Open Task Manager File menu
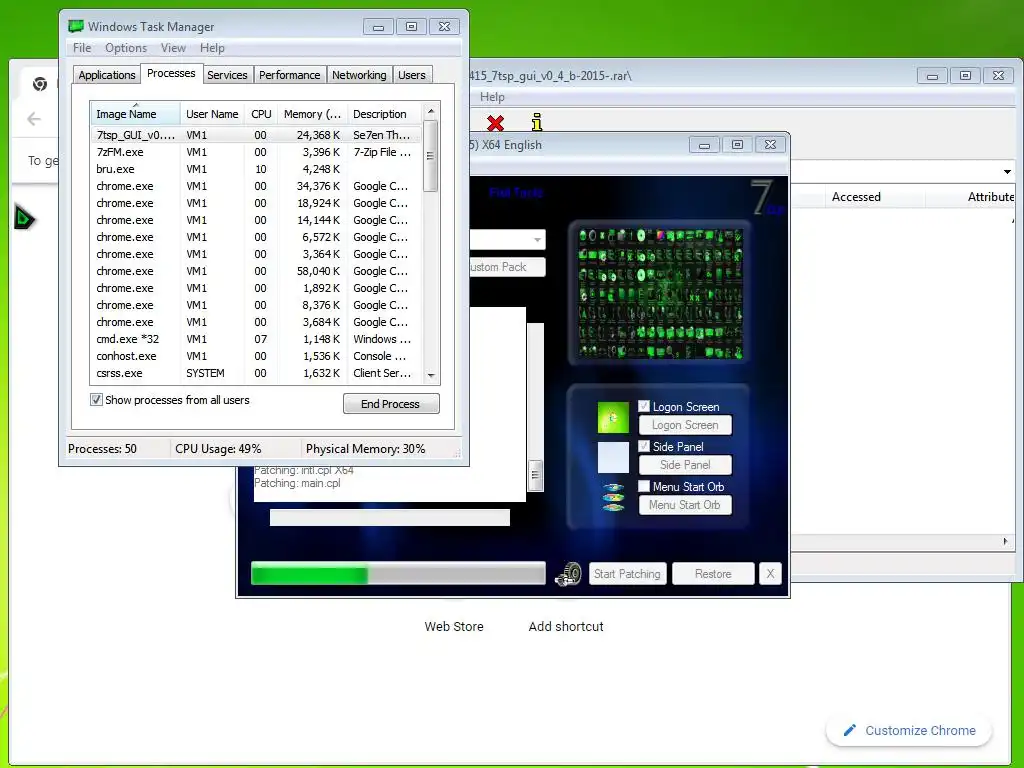The height and width of the screenshot is (768, 1024). [x=82, y=48]
